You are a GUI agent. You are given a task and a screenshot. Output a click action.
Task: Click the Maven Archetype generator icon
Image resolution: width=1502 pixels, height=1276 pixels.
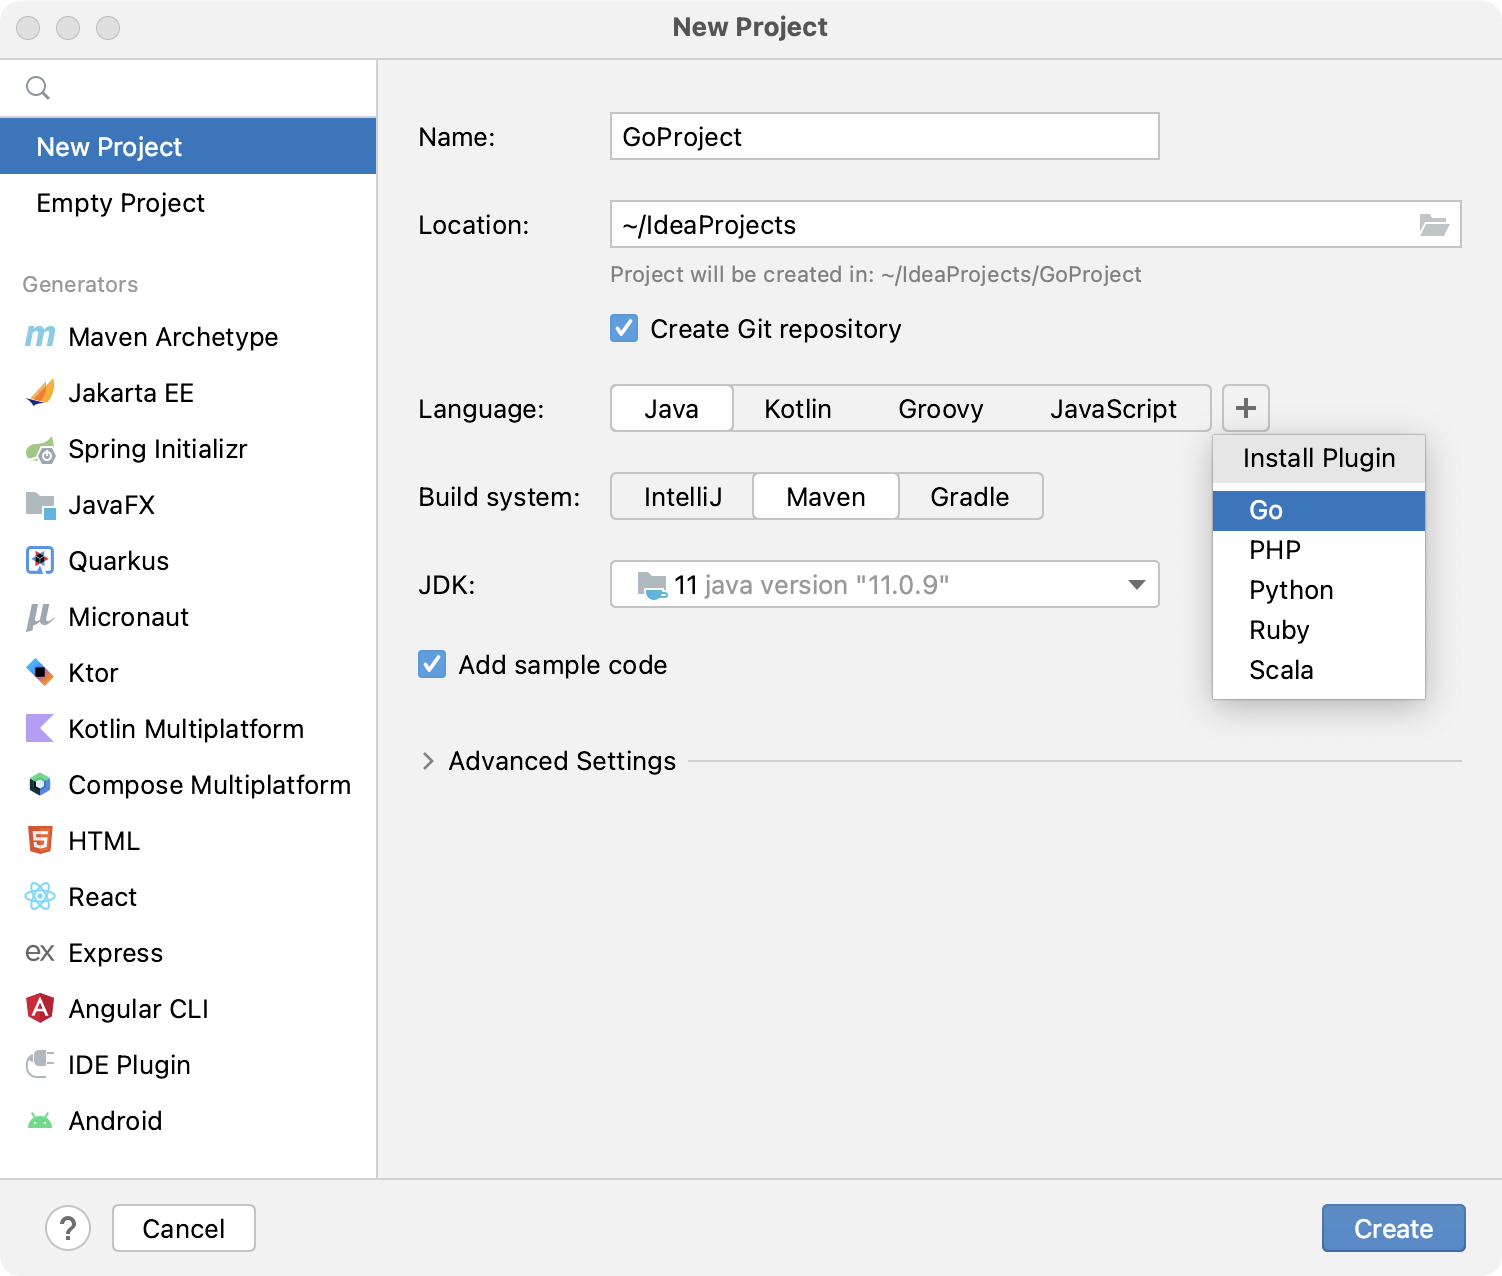pos(40,337)
